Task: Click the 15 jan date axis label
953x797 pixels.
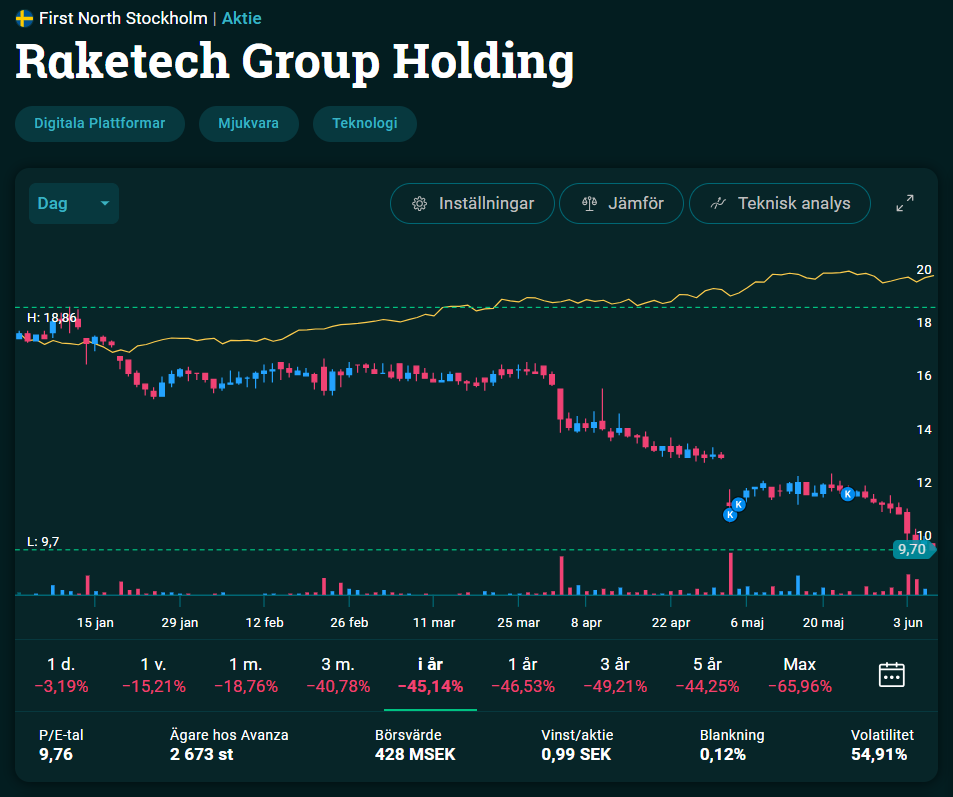Action: 95,623
